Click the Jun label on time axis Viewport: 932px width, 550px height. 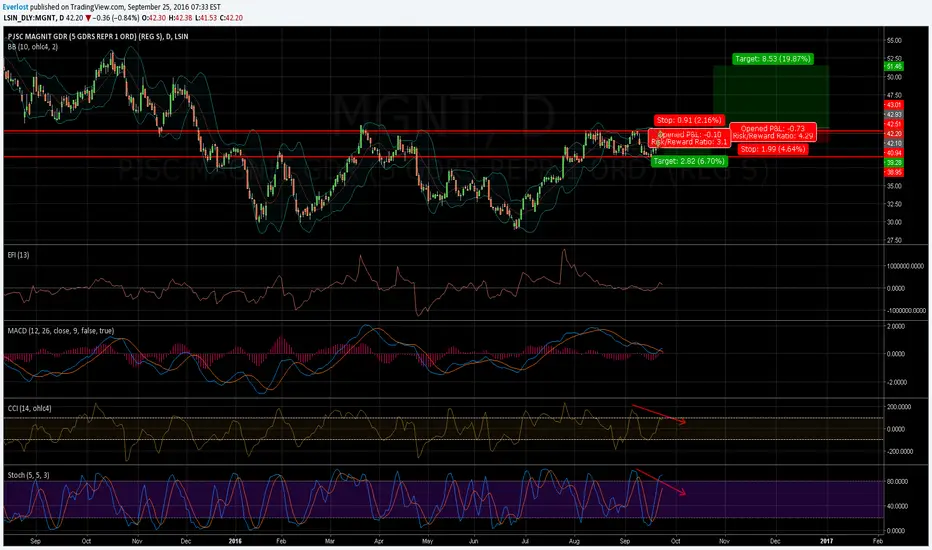coord(474,541)
